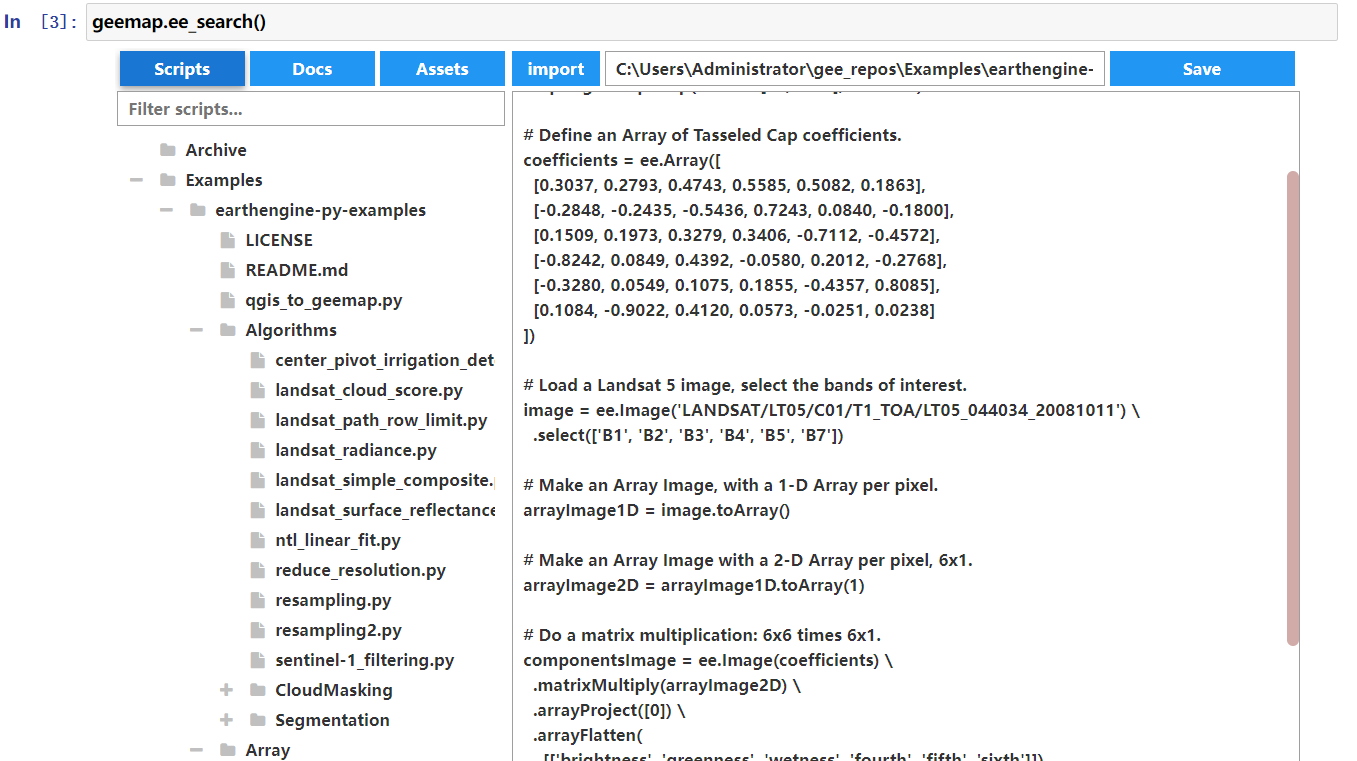Click the Examples folder icon
1357x761 pixels.
pyautogui.click(x=168, y=180)
